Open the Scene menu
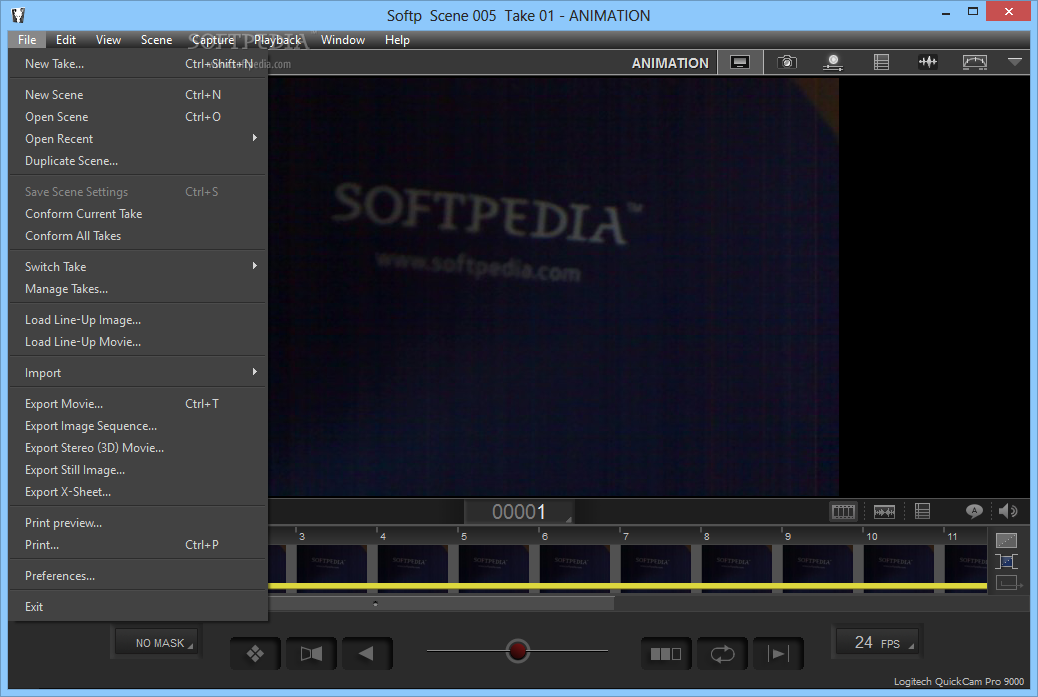The image size is (1038, 697). coord(156,40)
